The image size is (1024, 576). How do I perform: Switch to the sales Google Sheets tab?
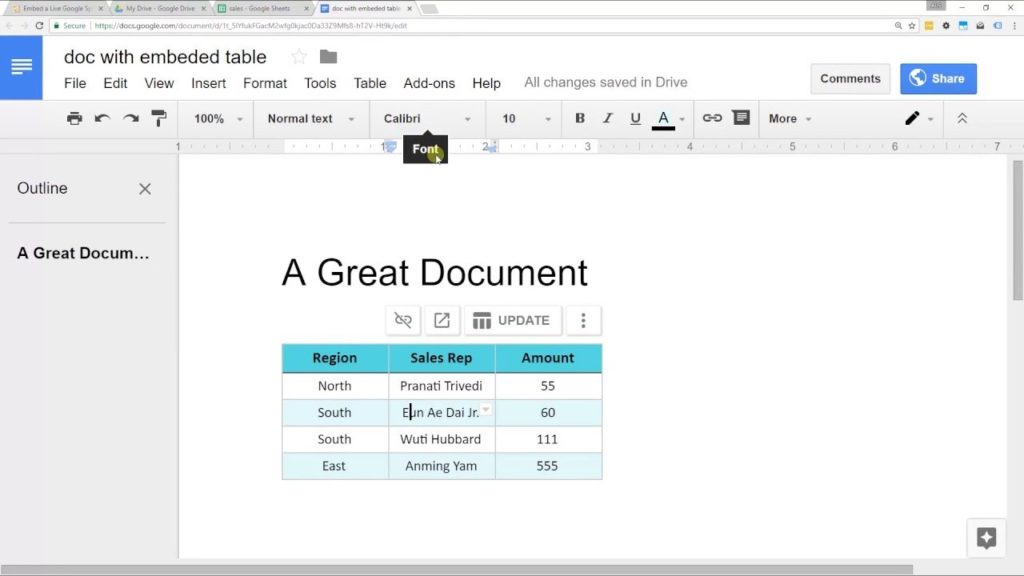point(260,7)
